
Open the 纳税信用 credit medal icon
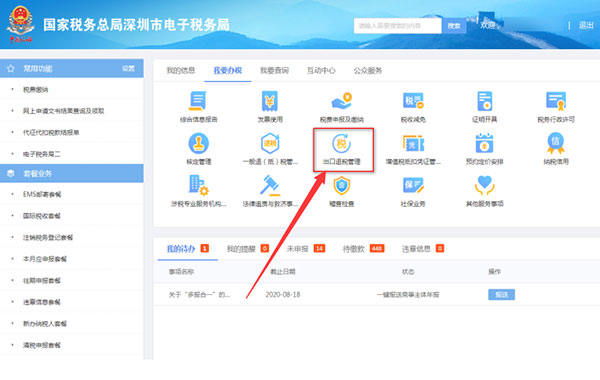[x=556, y=144]
